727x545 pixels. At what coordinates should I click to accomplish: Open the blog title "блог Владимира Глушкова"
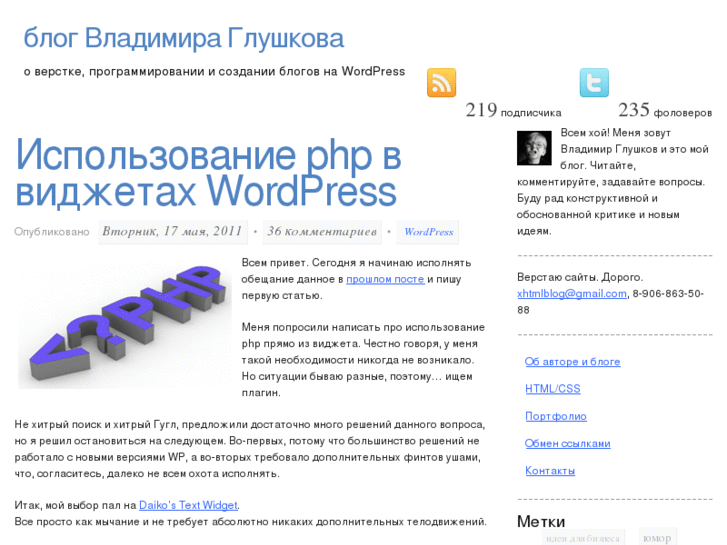[184, 38]
